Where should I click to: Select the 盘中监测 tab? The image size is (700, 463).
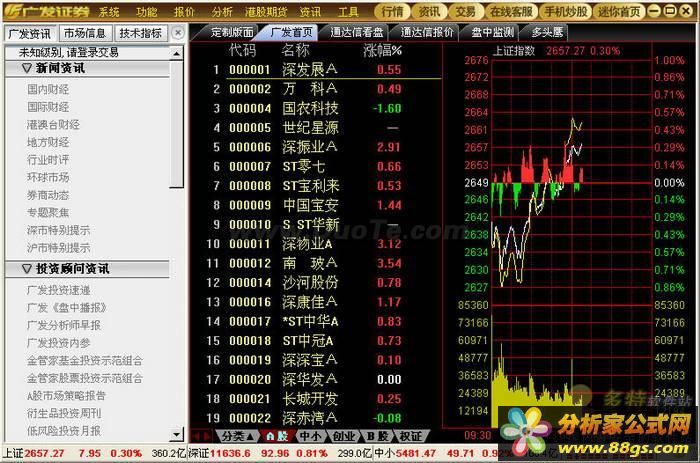pyautogui.click(x=492, y=32)
